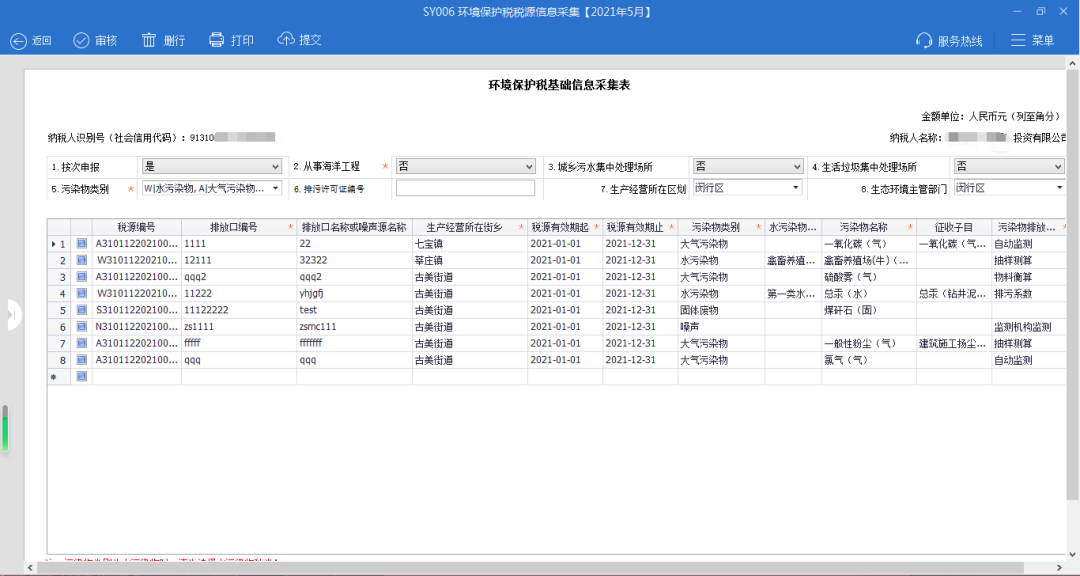Open the 污染物类别 dropdown

point(211,188)
